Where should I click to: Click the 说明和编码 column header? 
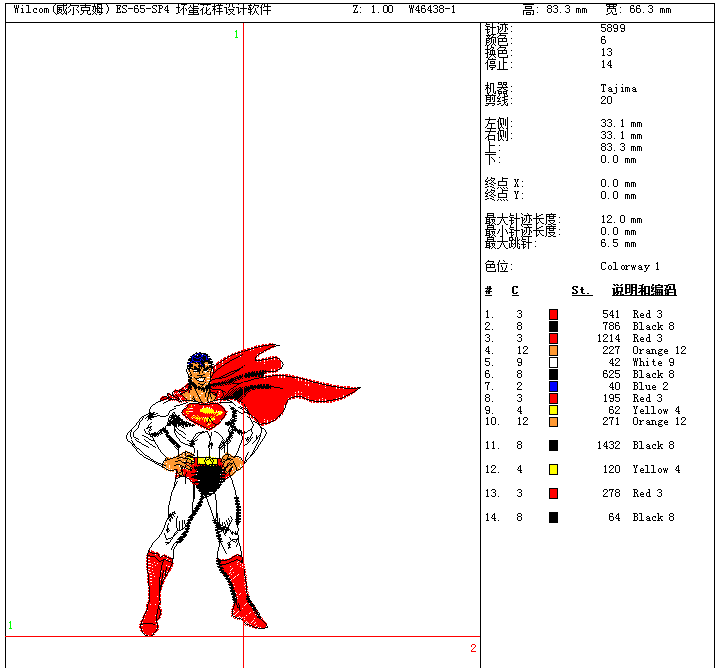click(x=644, y=290)
